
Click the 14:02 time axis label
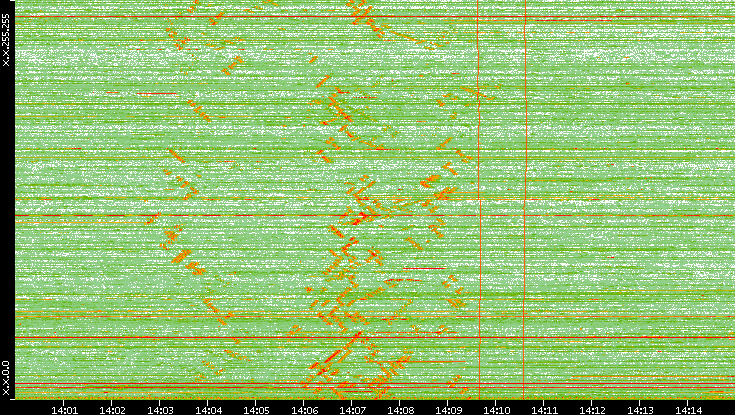pyautogui.click(x=112, y=411)
